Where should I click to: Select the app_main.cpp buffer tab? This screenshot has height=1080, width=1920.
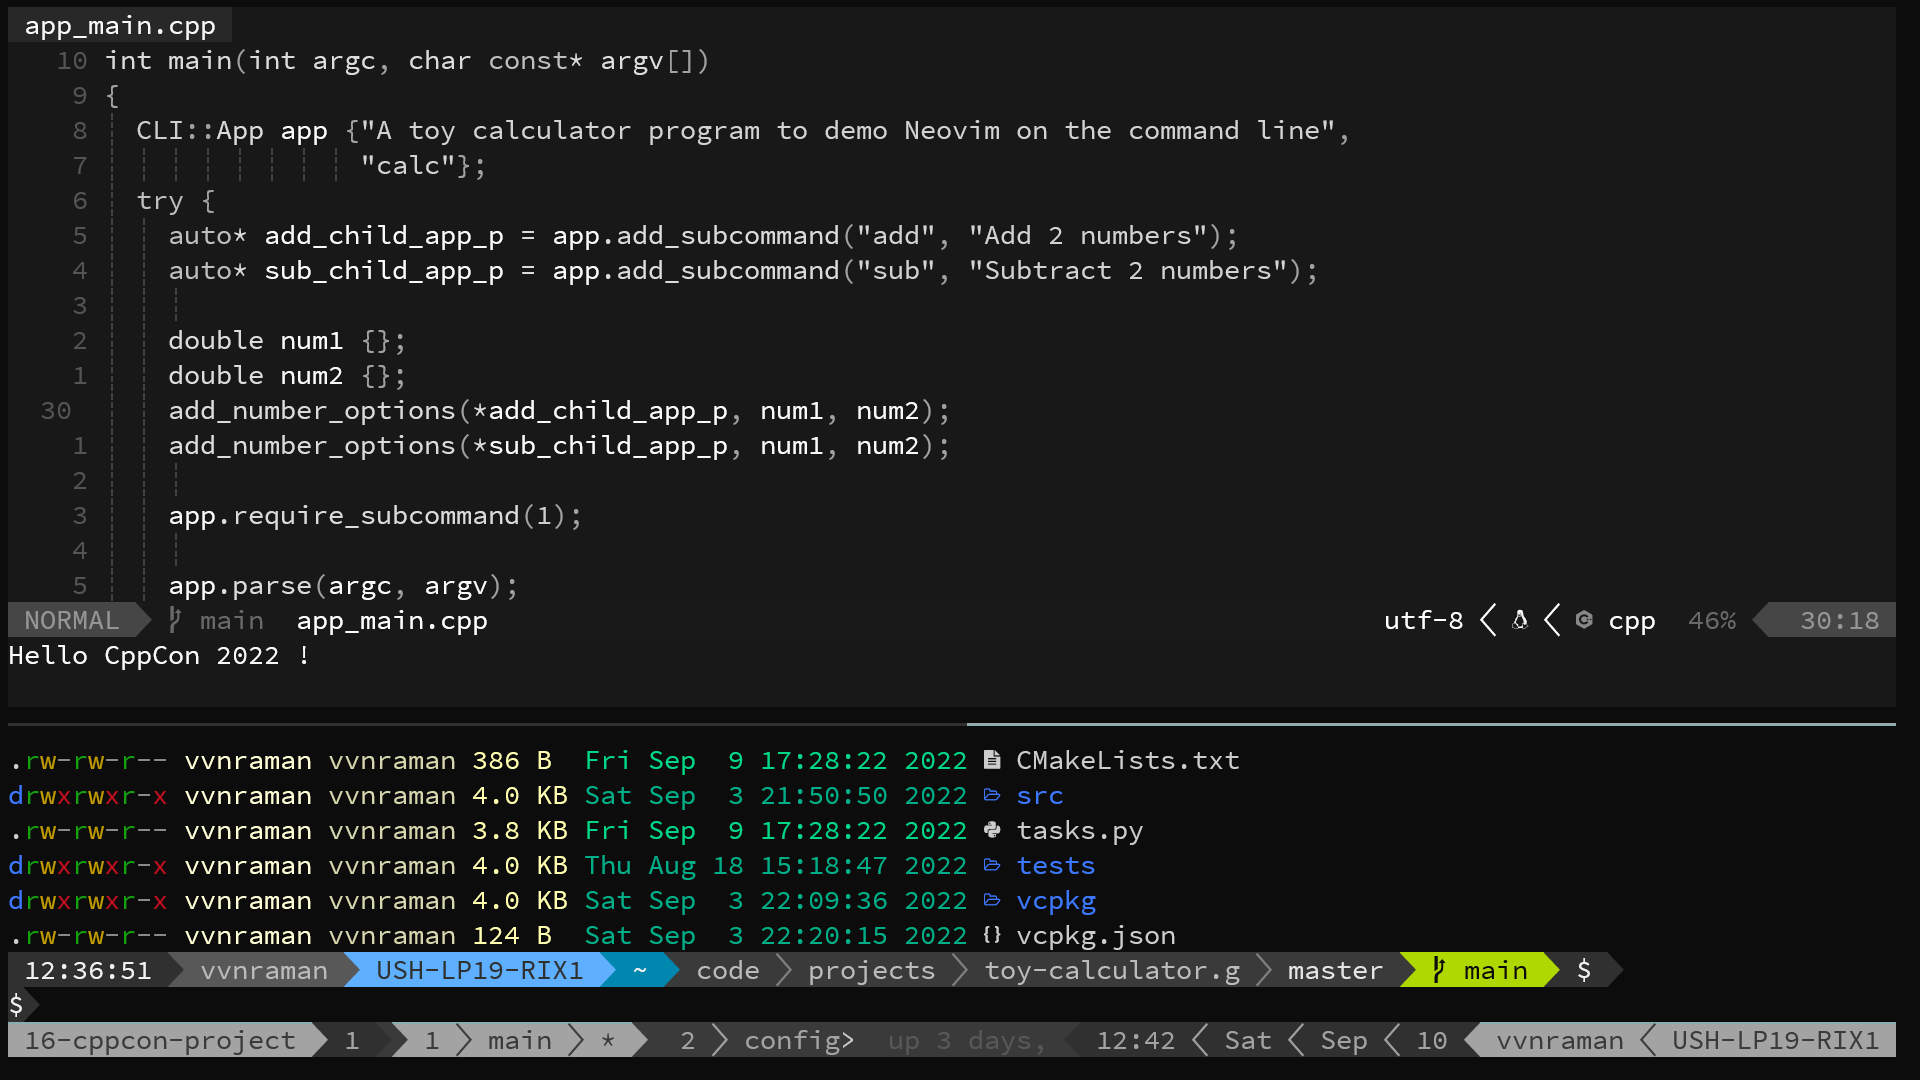[120, 25]
